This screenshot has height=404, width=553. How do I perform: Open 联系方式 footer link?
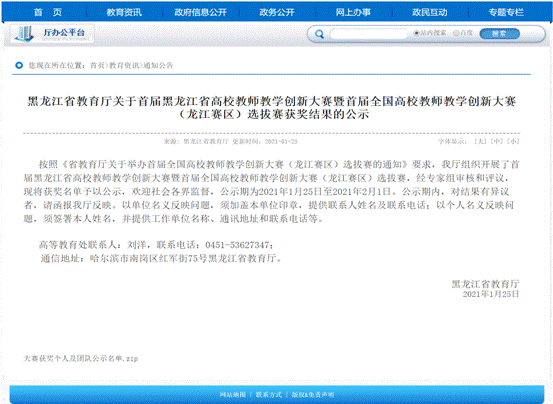coord(269,394)
